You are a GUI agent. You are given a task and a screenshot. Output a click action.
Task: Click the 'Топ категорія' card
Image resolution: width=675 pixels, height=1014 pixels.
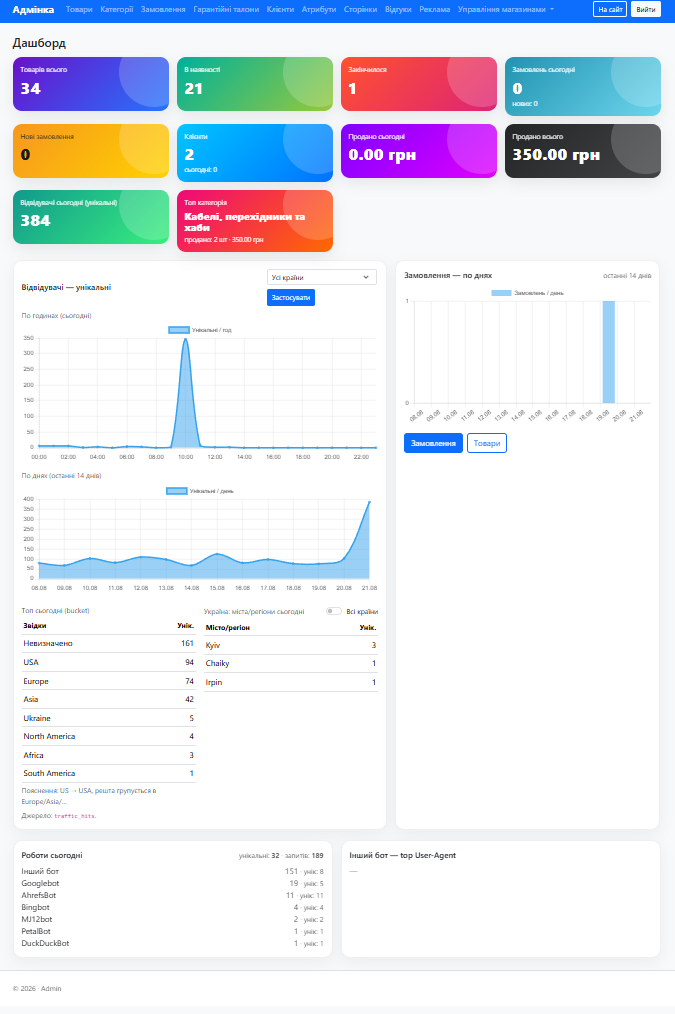coord(255,221)
